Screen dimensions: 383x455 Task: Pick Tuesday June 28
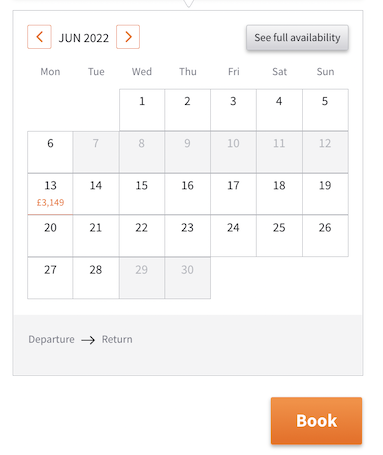click(x=96, y=278)
